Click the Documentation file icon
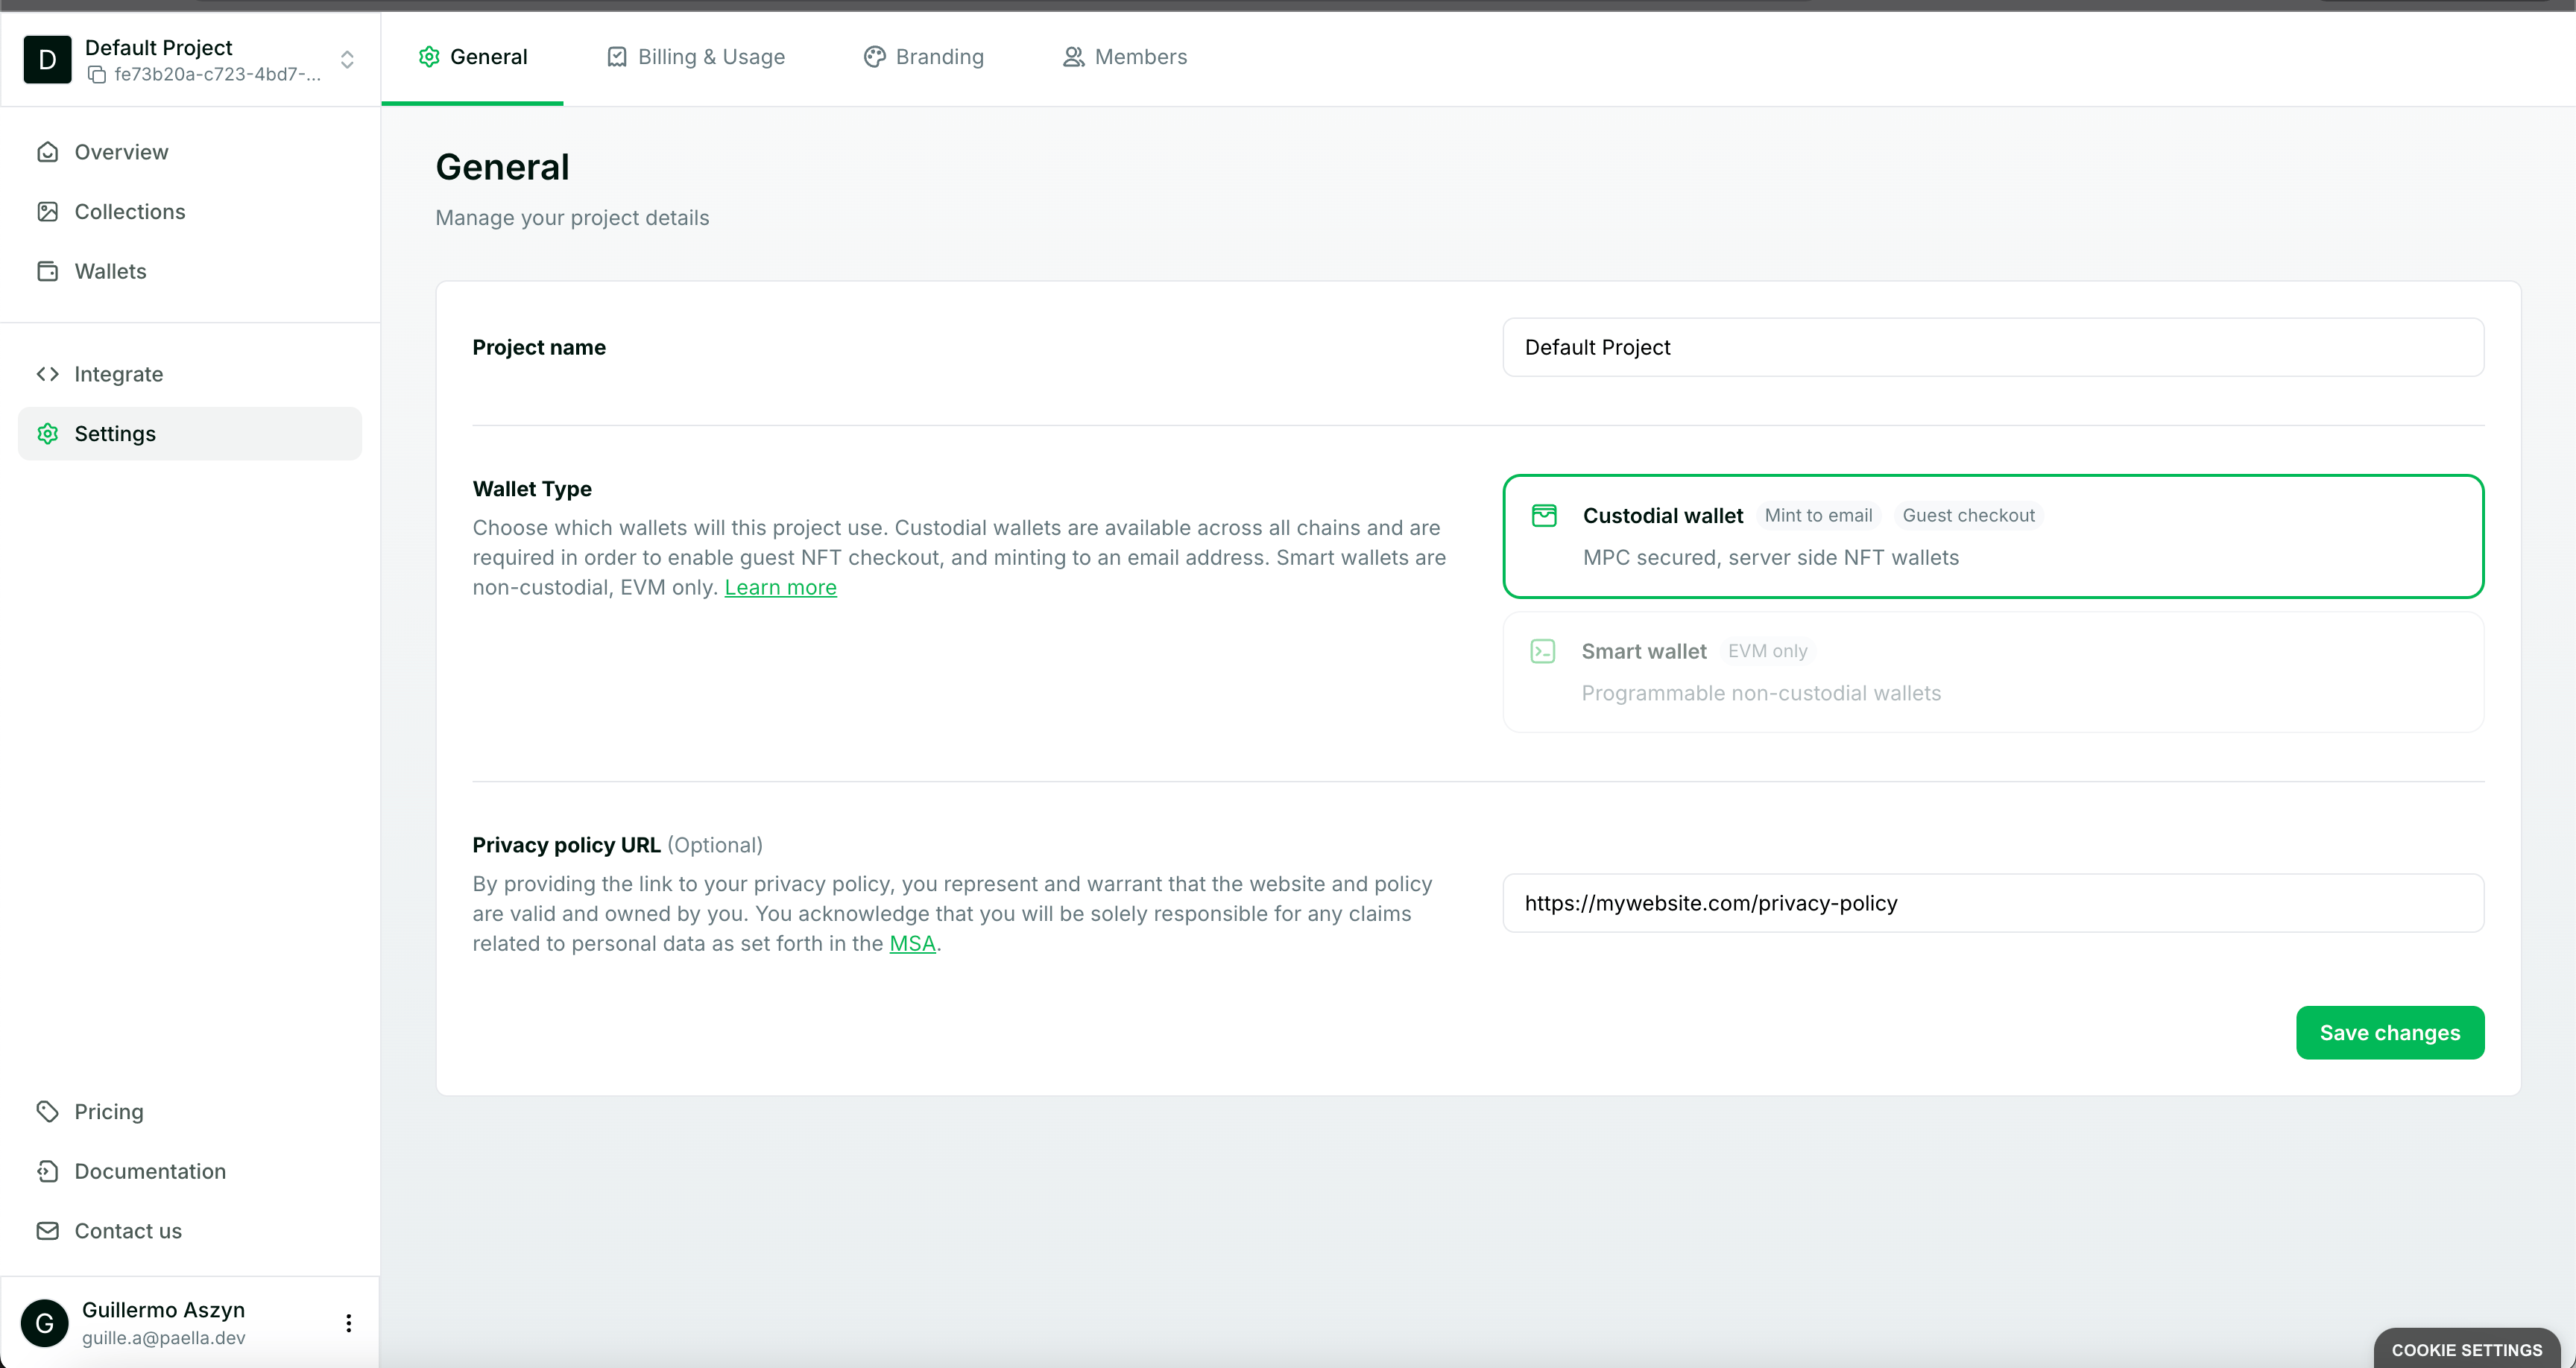 (x=47, y=1171)
